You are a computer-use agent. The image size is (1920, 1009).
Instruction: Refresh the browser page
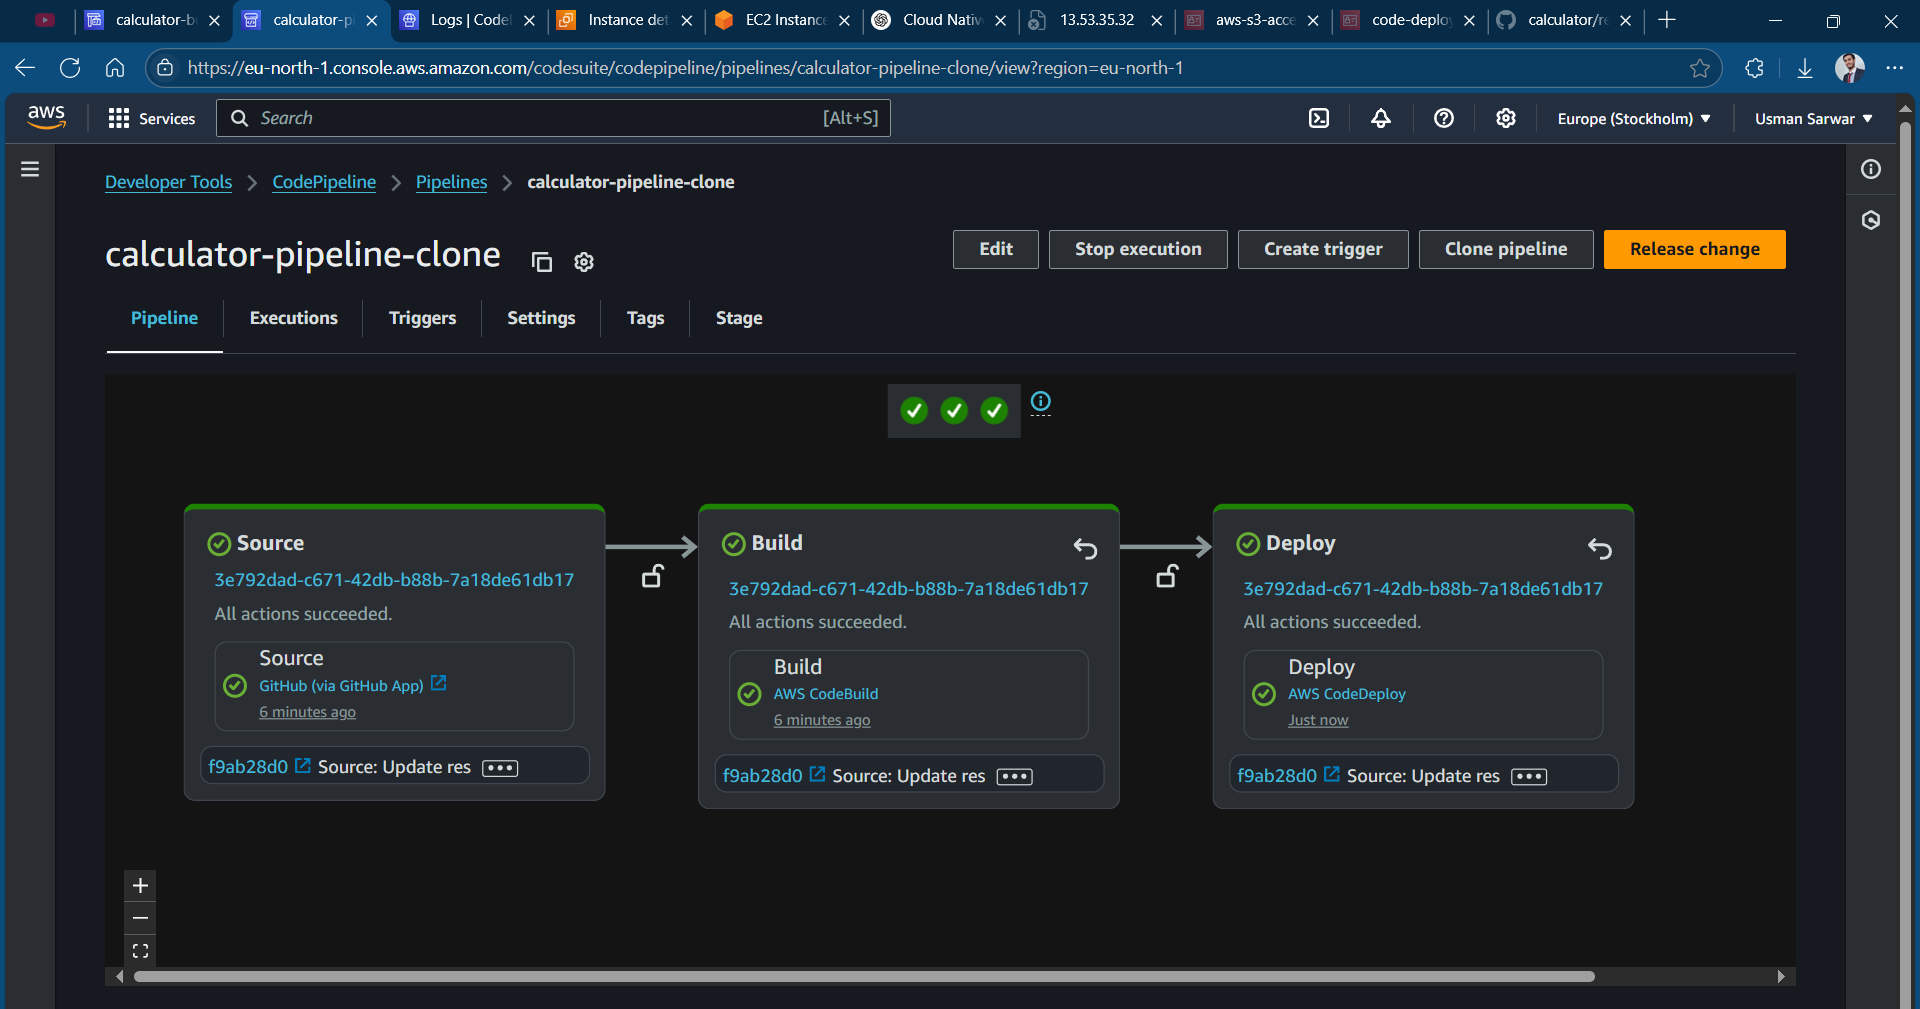pos(70,68)
